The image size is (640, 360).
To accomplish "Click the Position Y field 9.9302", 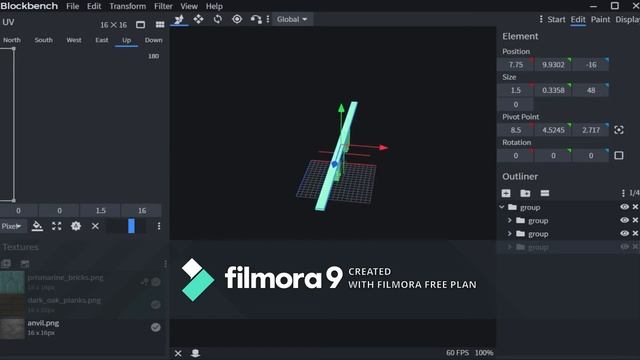I will [553, 64].
